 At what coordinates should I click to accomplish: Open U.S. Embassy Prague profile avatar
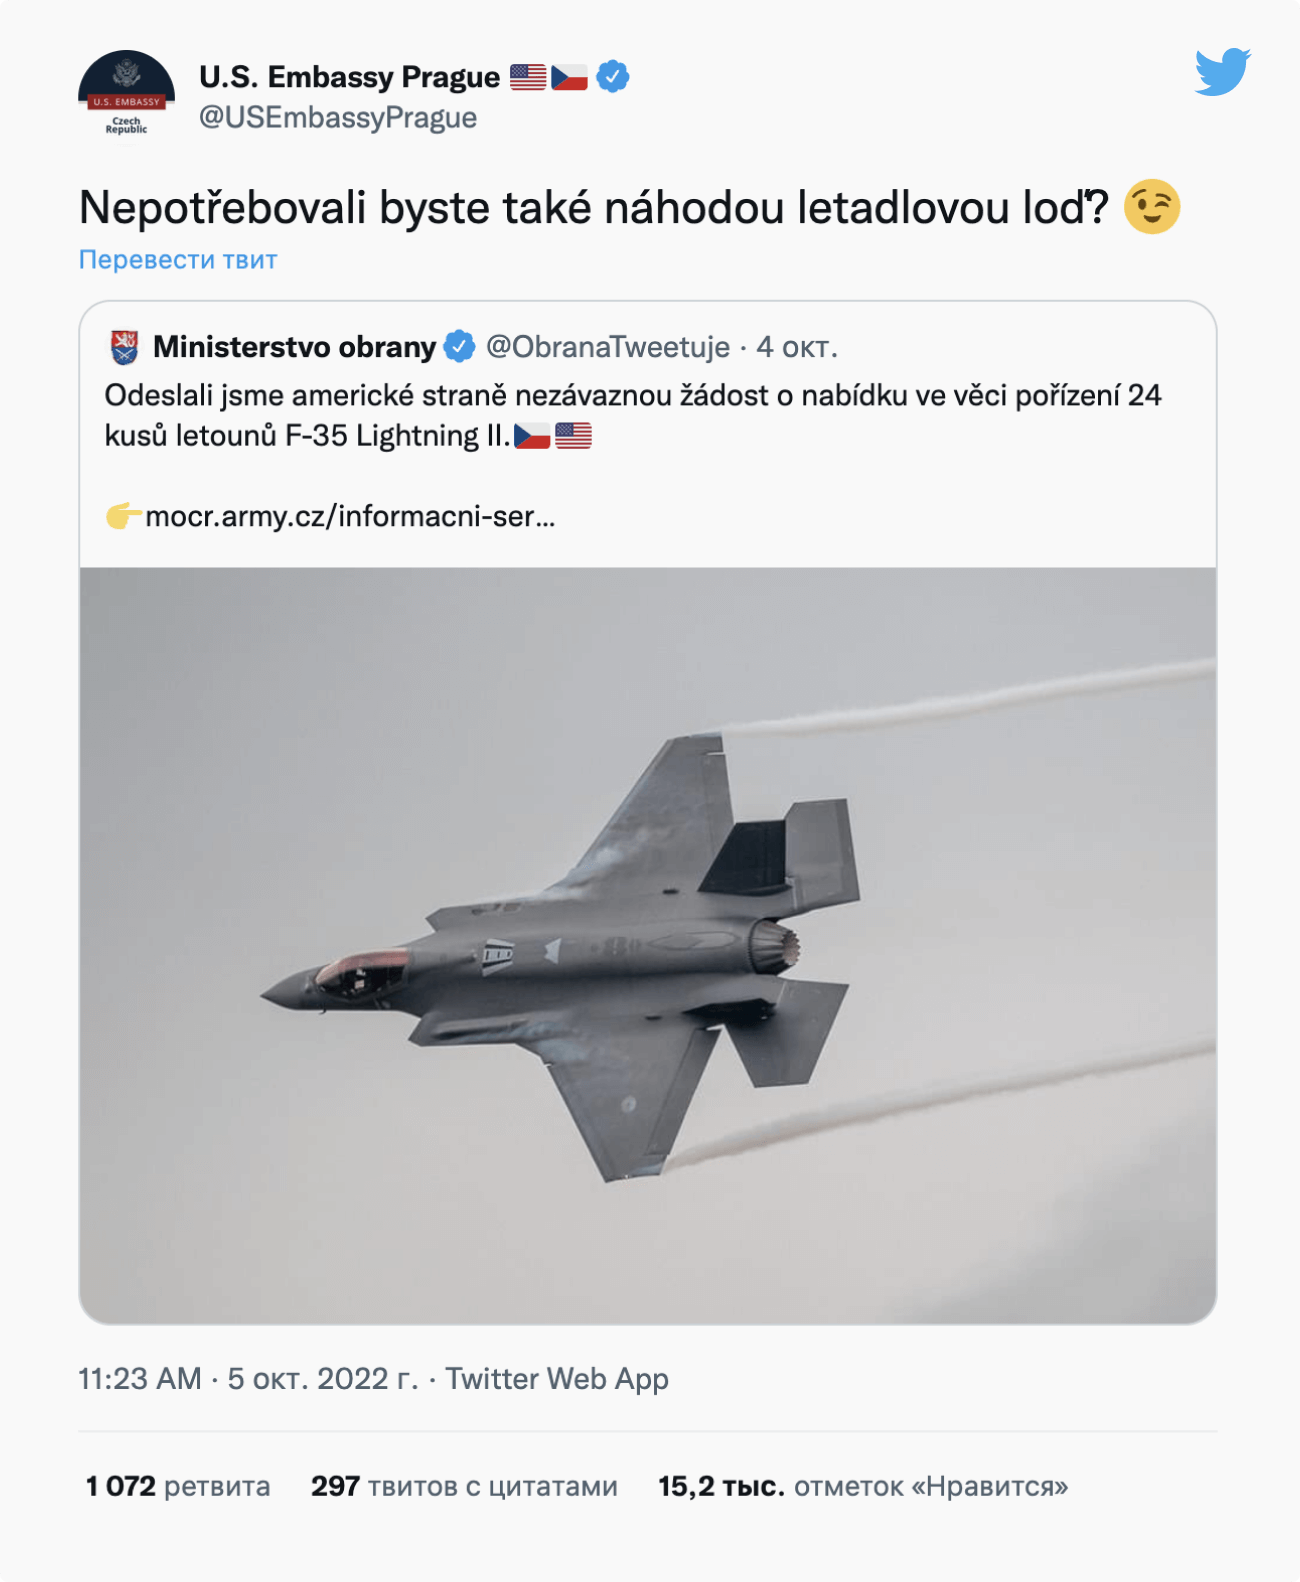tap(127, 97)
